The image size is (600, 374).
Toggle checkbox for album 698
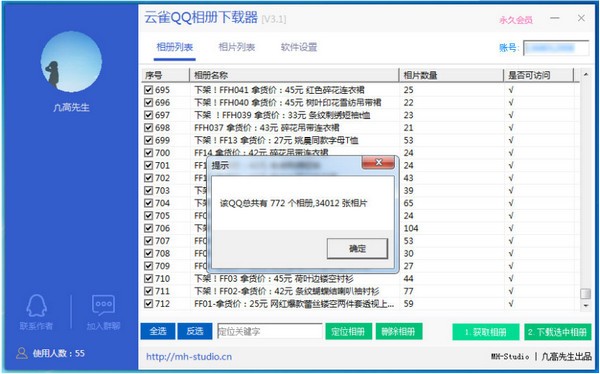pos(148,128)
